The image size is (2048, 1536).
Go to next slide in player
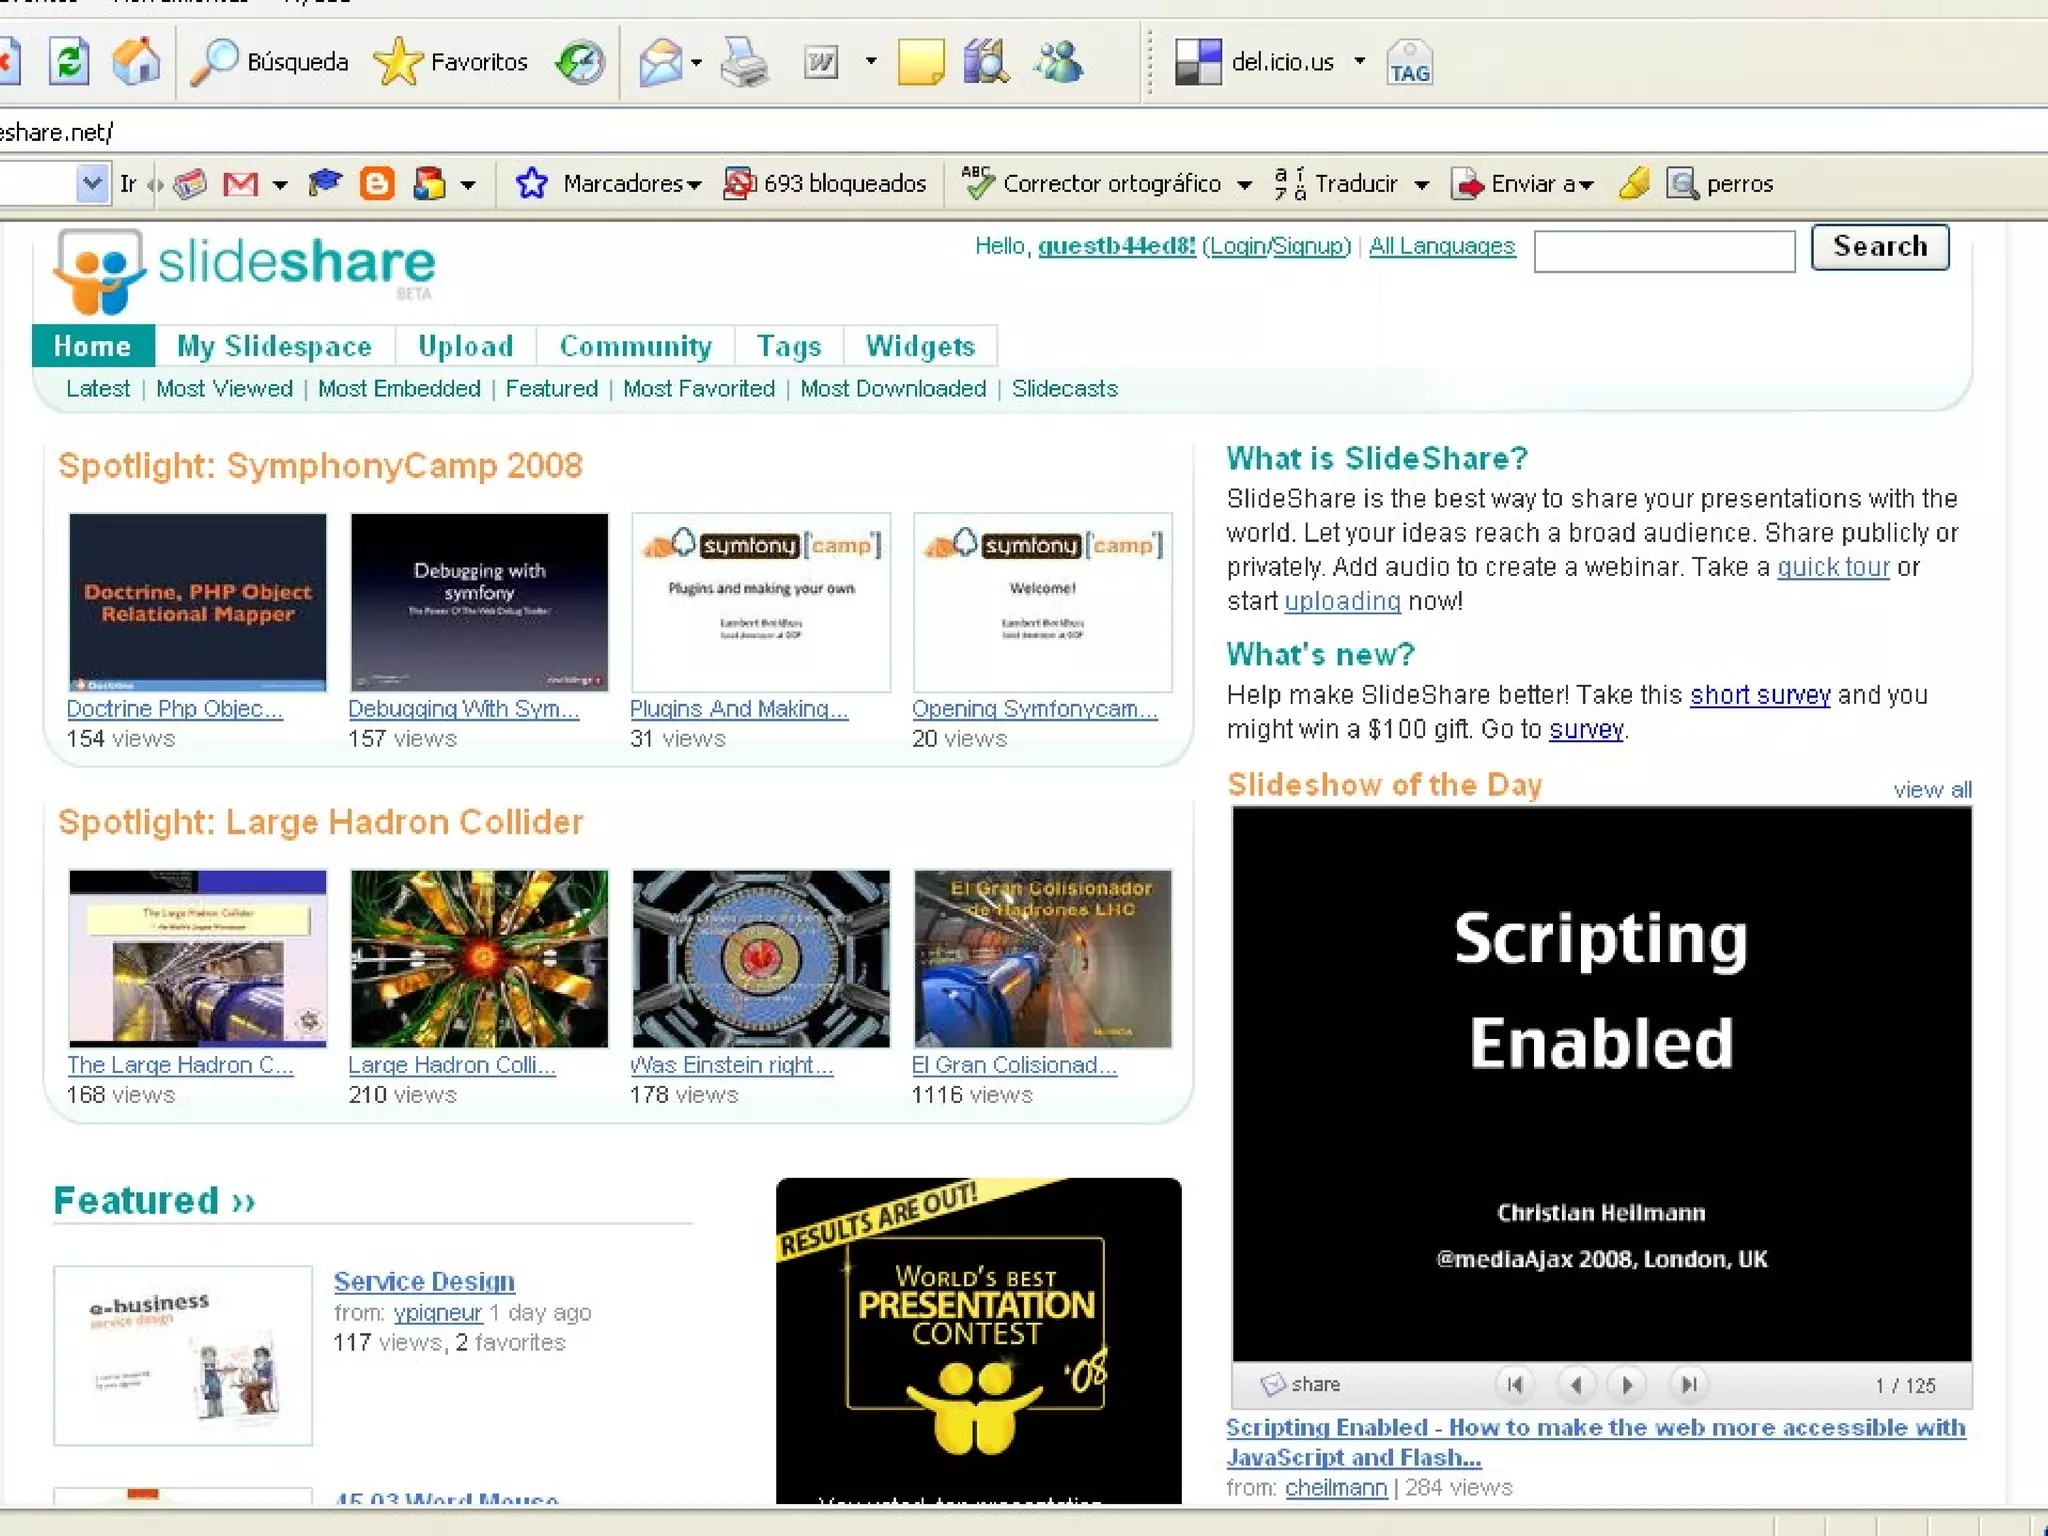point(1627,1385)
